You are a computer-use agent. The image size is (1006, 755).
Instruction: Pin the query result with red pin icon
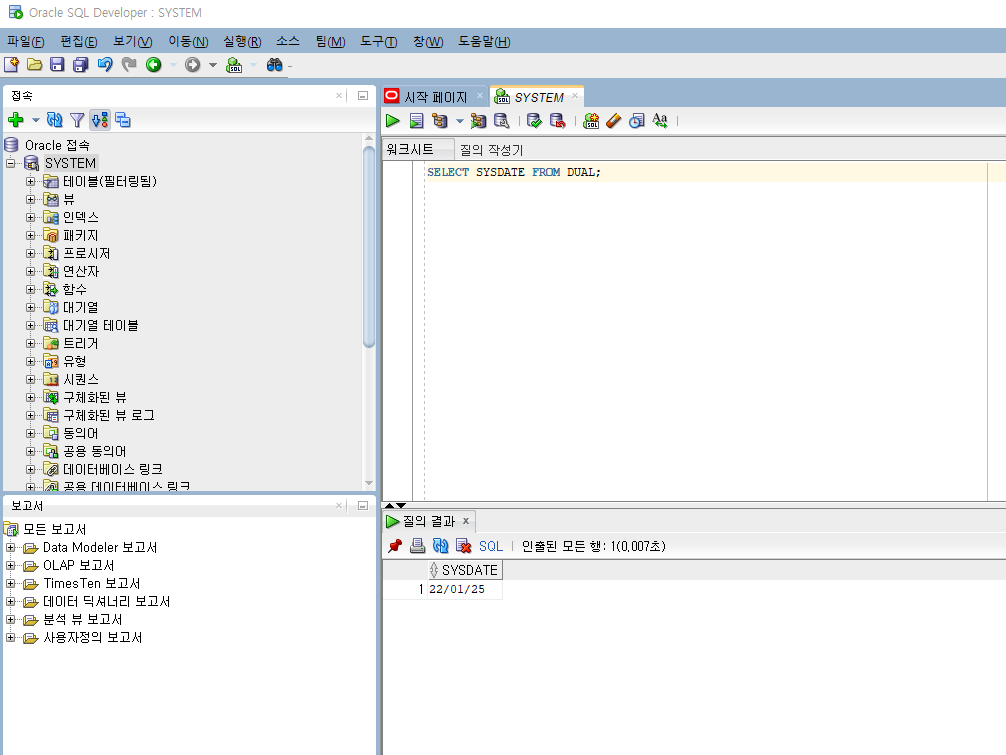click(x=395, y=546)
